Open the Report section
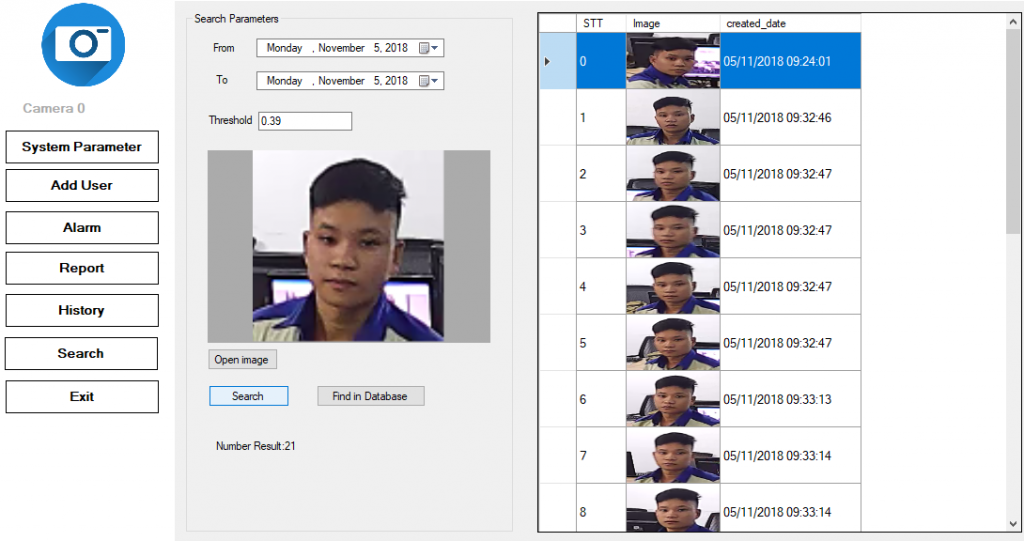This screenshot has width=1024, height=541. [x=82, y=268]
